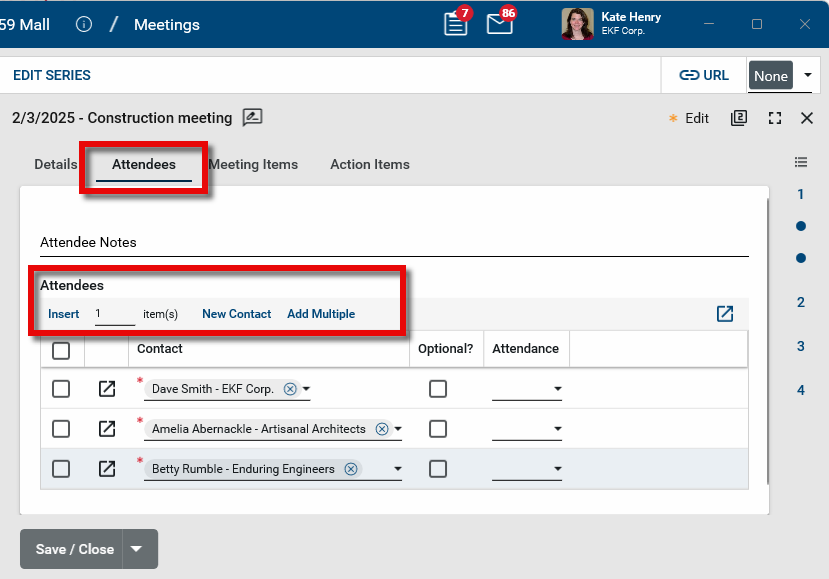Expand Attendance dropdown for Dave Smith
The image size is (829, 579).
[x=557, y=389]
